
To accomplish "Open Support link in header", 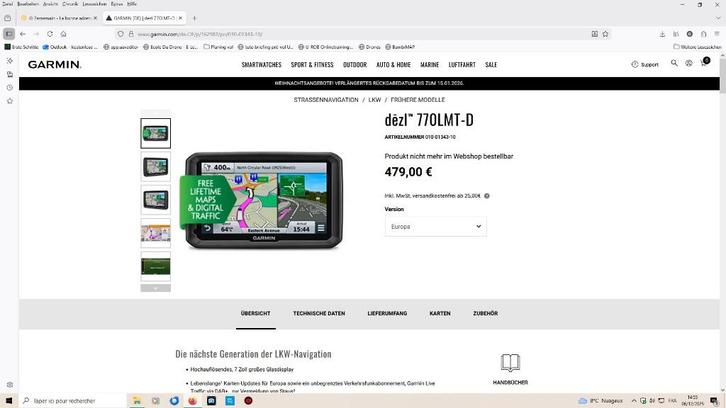I will click(x=645, y=64).
